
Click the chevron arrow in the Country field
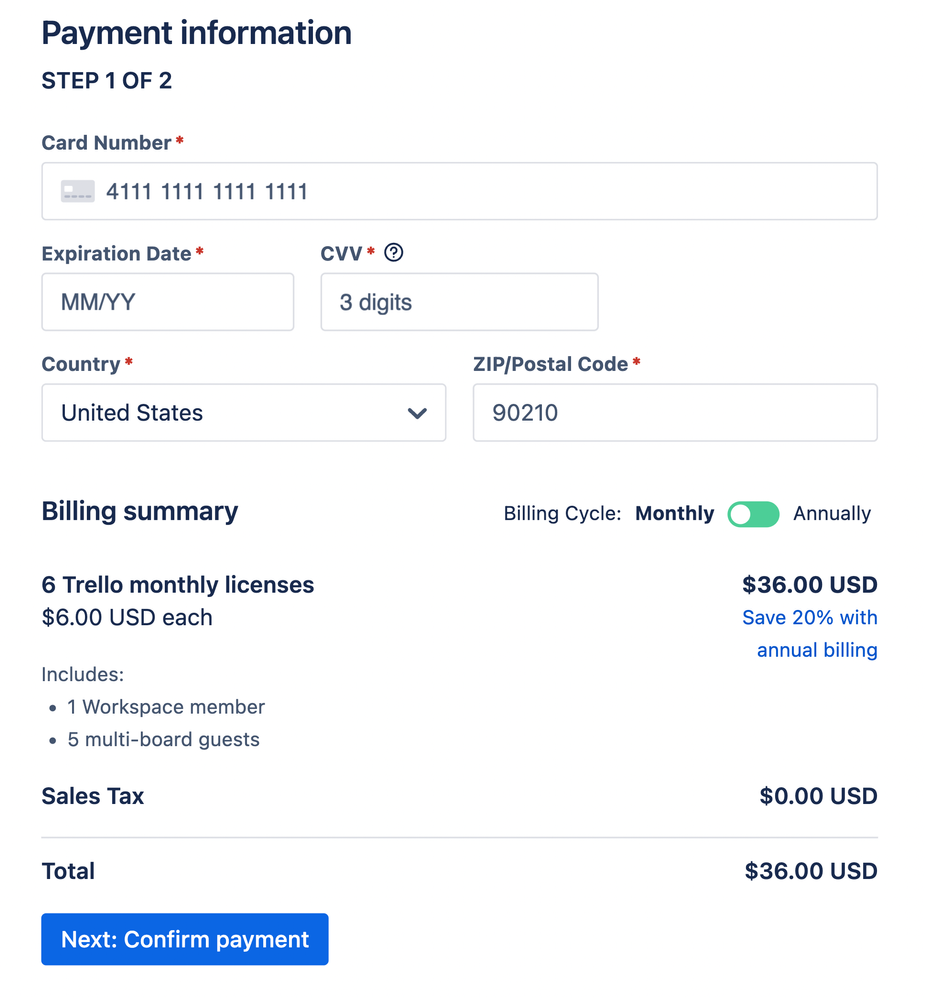(x=418, y=413)
